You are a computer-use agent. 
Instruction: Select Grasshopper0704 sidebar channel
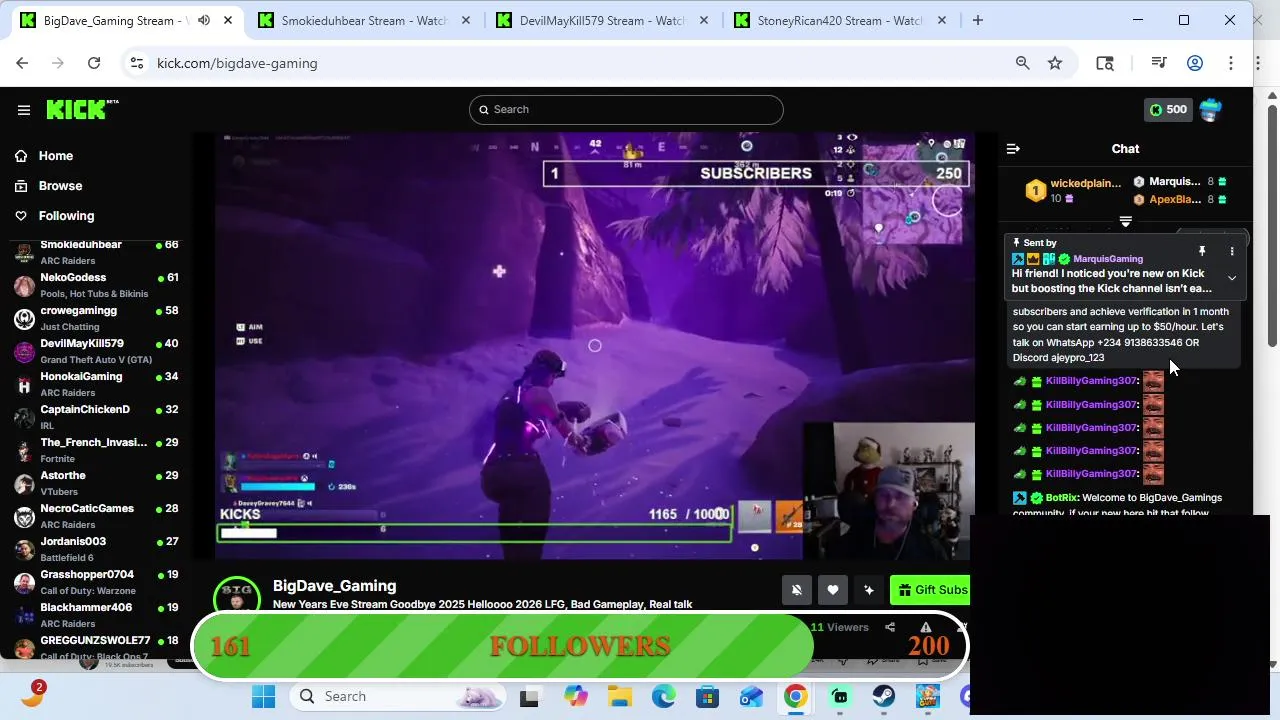point(96,582)
